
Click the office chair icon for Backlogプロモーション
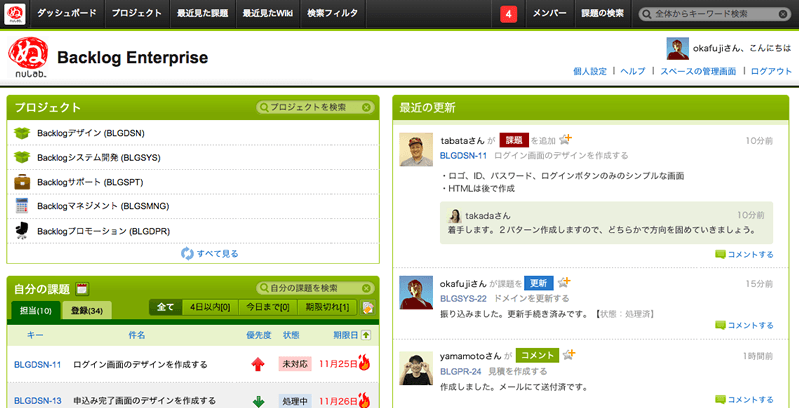[x=22, y=231]
